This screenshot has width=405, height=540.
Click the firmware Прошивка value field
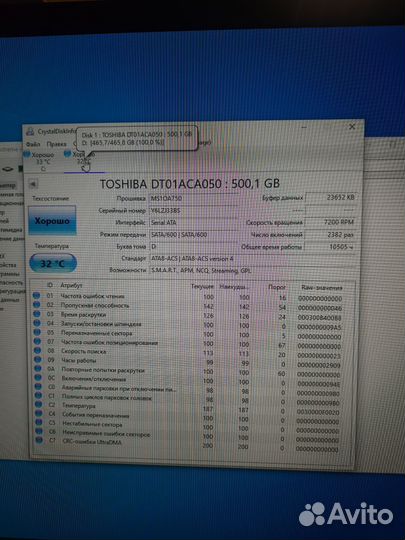tap(194, 199)
